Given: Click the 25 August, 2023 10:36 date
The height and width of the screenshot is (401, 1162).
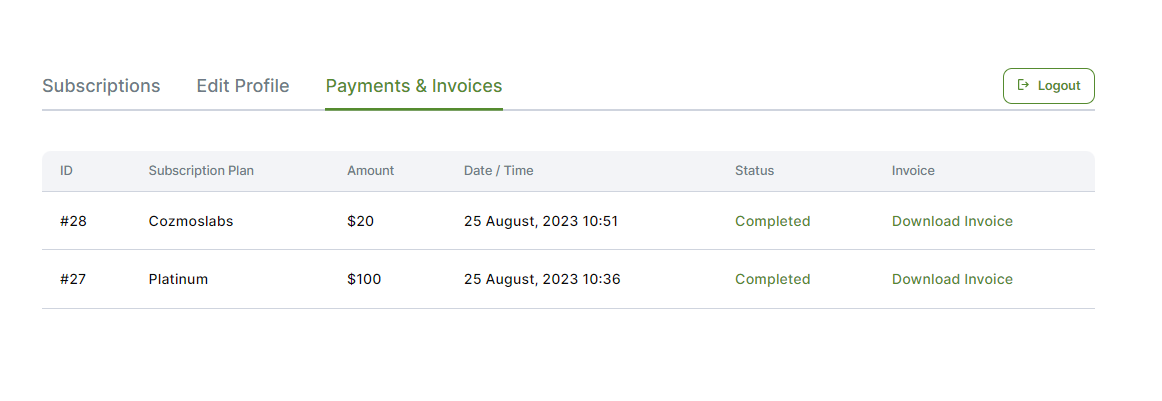Looking at the screenshot, I should pos(542,279).
